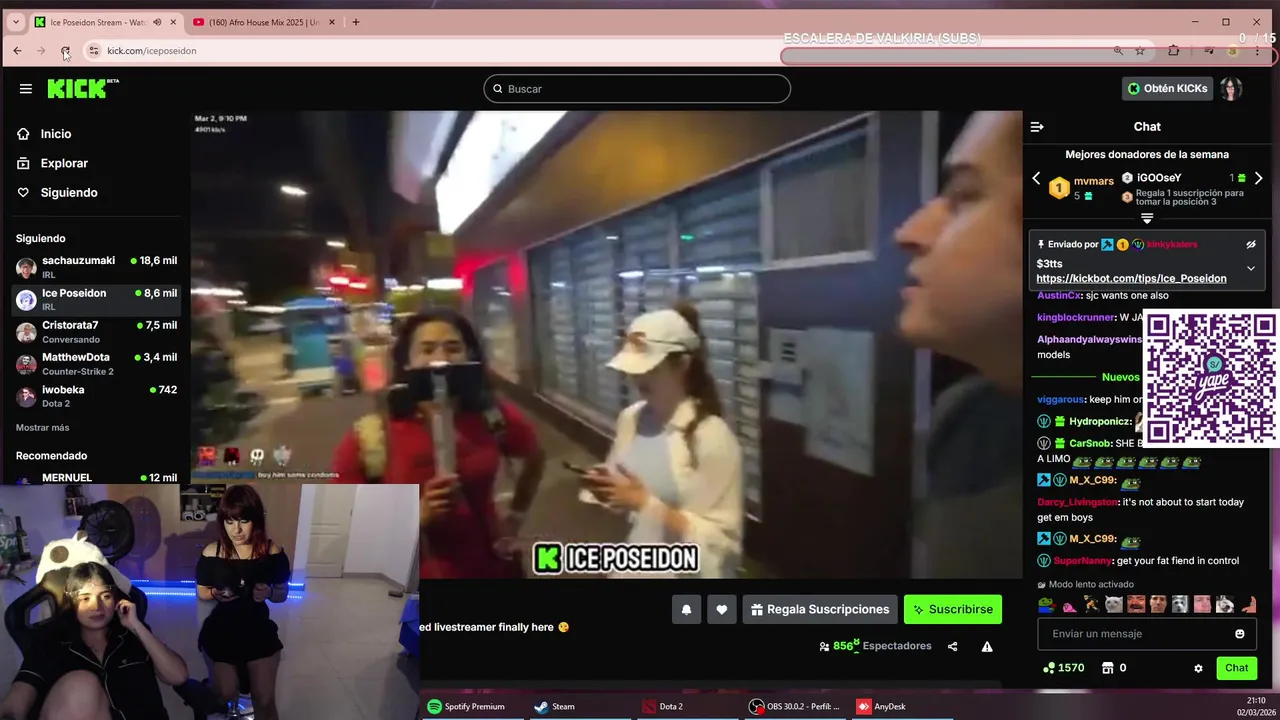Open Steam in the taskbar
This screenshot has width=1280, height=720.
coord(554,707)
